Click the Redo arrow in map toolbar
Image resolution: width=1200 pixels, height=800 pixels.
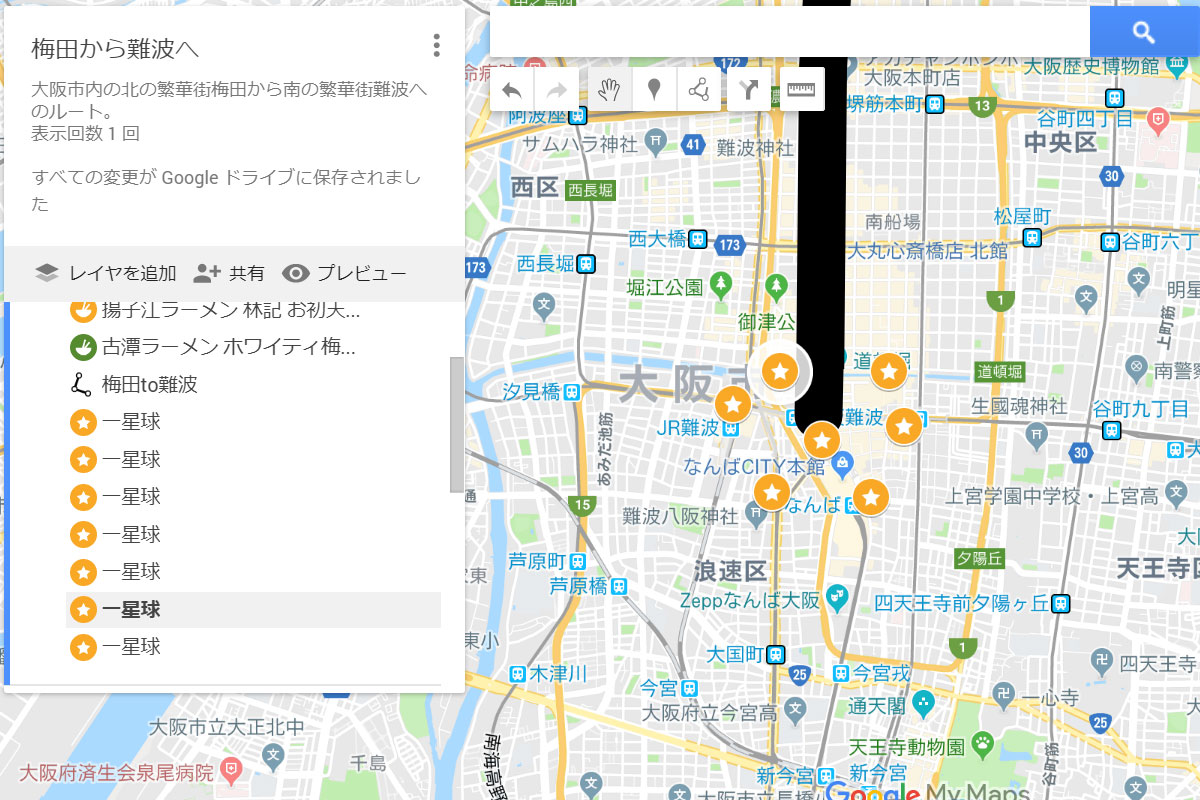(x=557, y=90)
